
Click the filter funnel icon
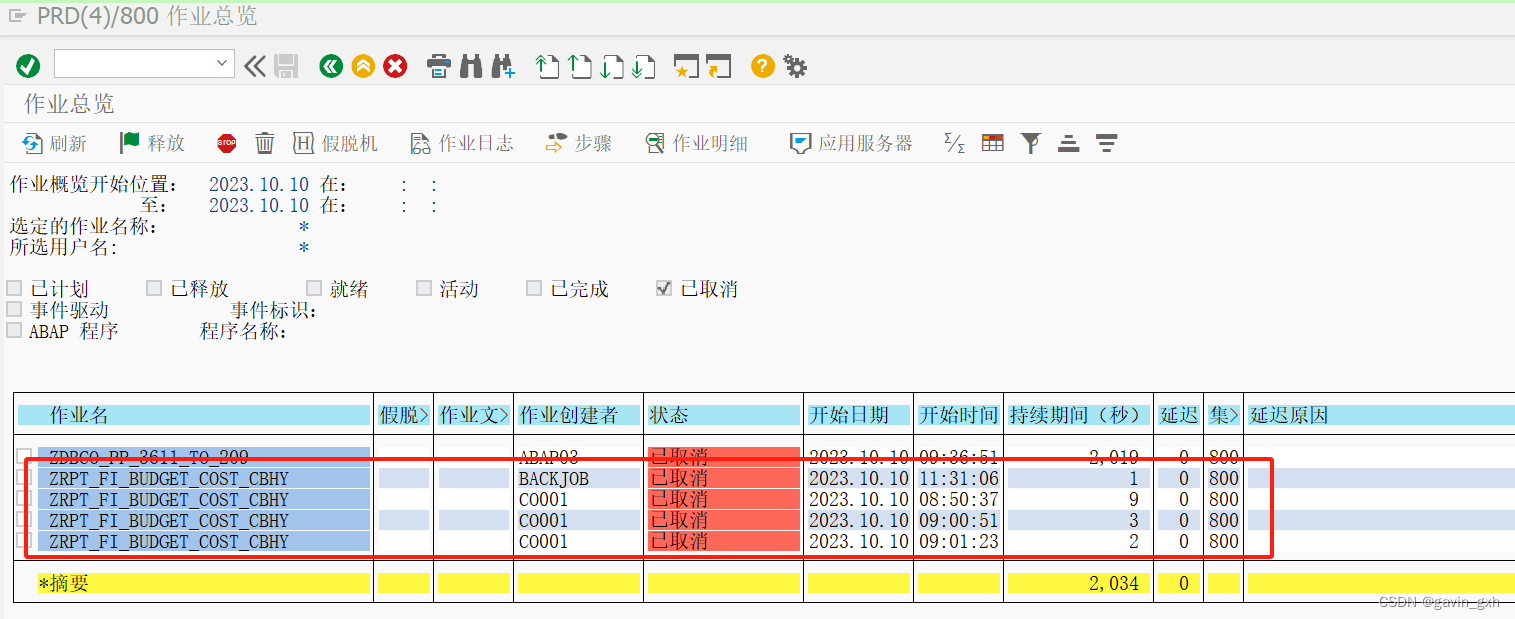[1031, 142]
